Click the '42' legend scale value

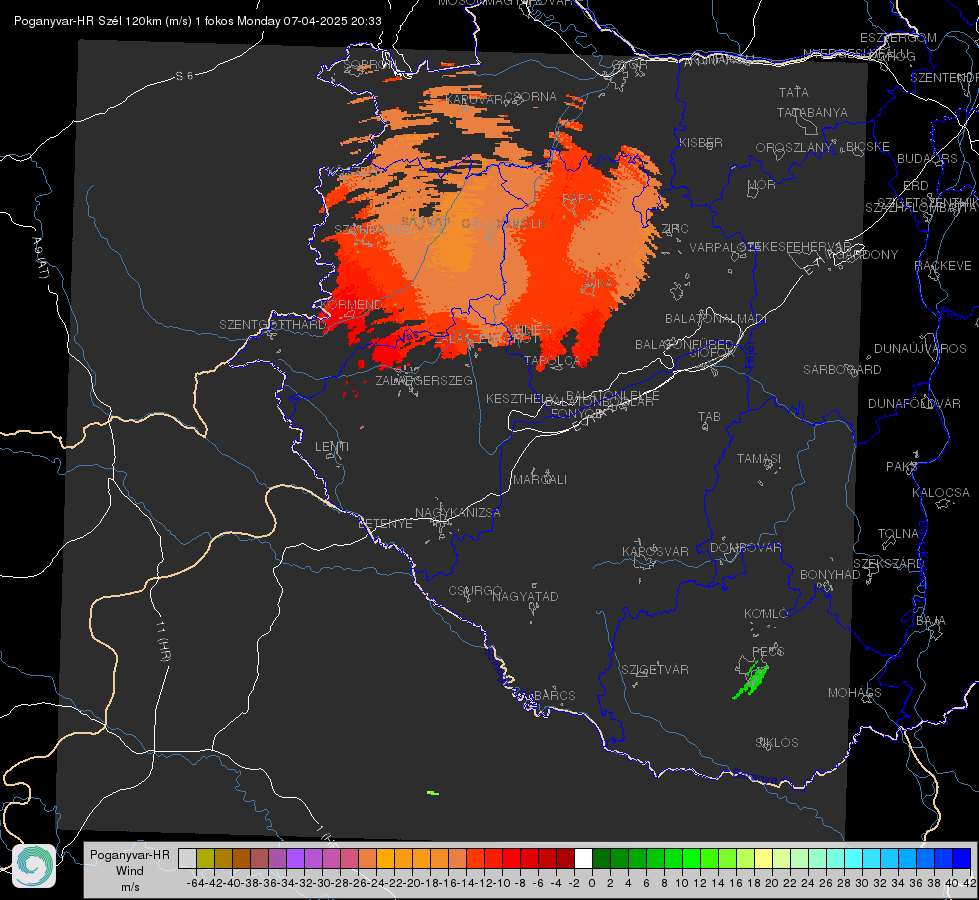pyautogui.click(x=969, y=883)
